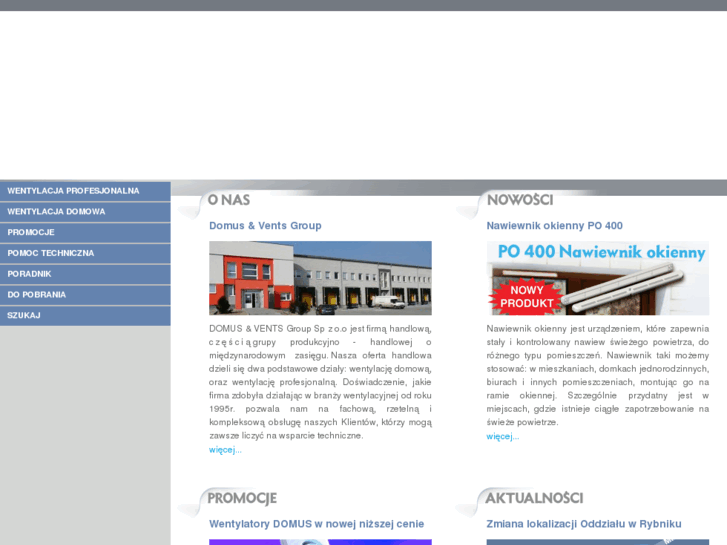
Task: Click the PROMOCJE section title in content area
Action: pos(242,498)
